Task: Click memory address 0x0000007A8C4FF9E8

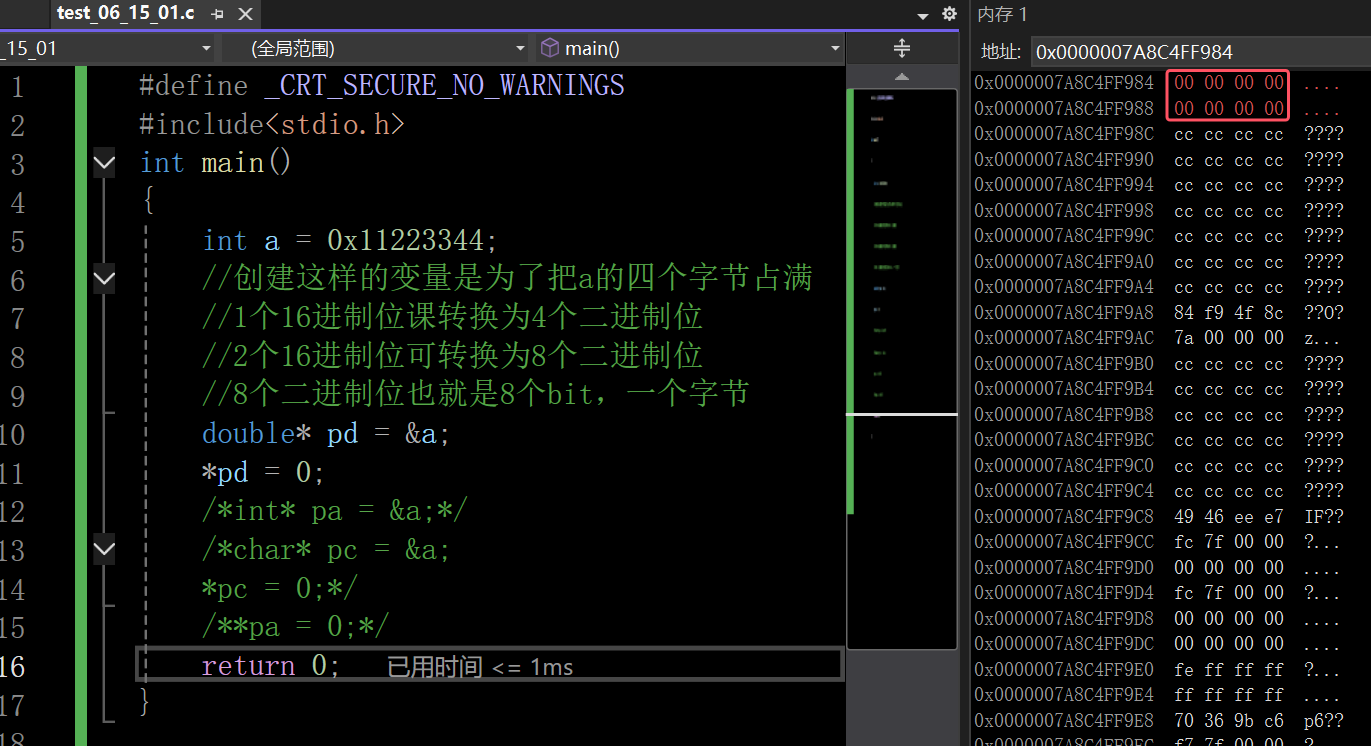Action: pos(1064,721)
